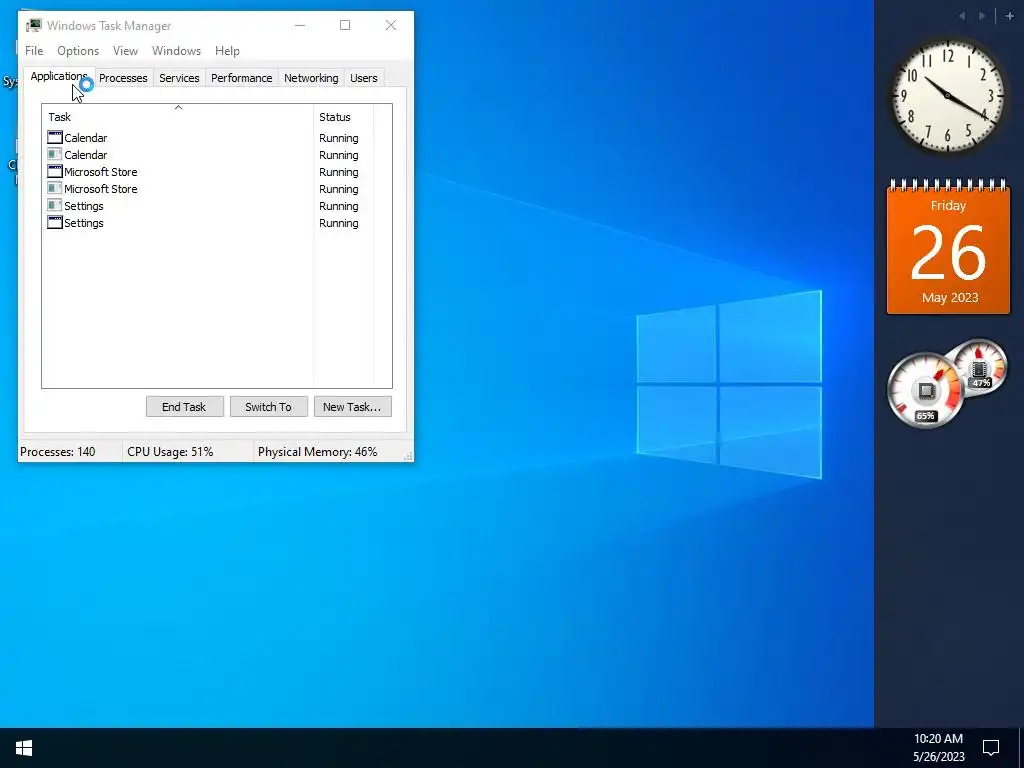Open the Windows menu
The image size is (1024, 768).
click(x=176, y=51)
